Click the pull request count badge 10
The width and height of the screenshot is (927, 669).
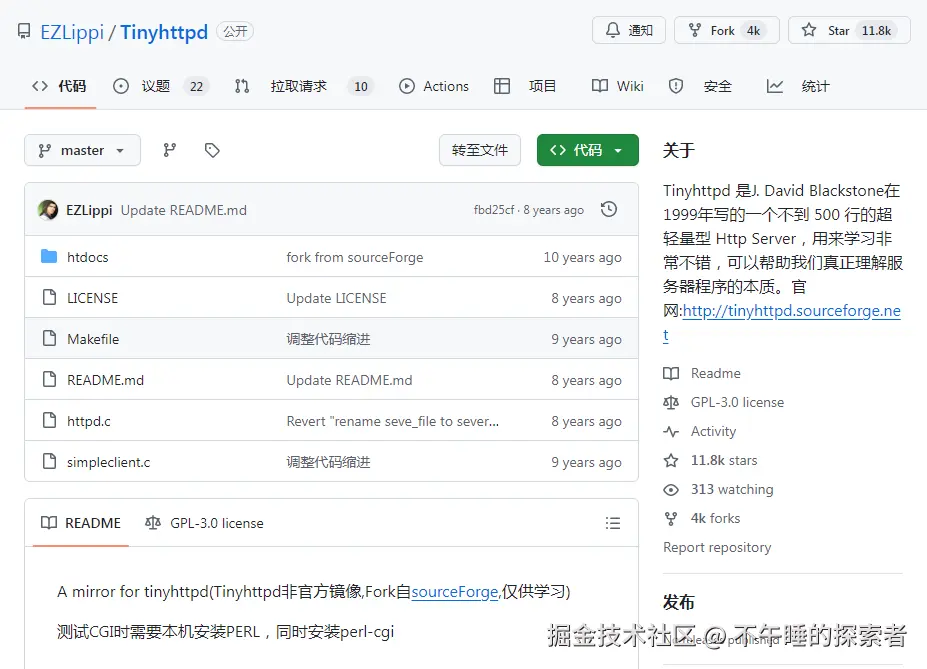point(361,86)
